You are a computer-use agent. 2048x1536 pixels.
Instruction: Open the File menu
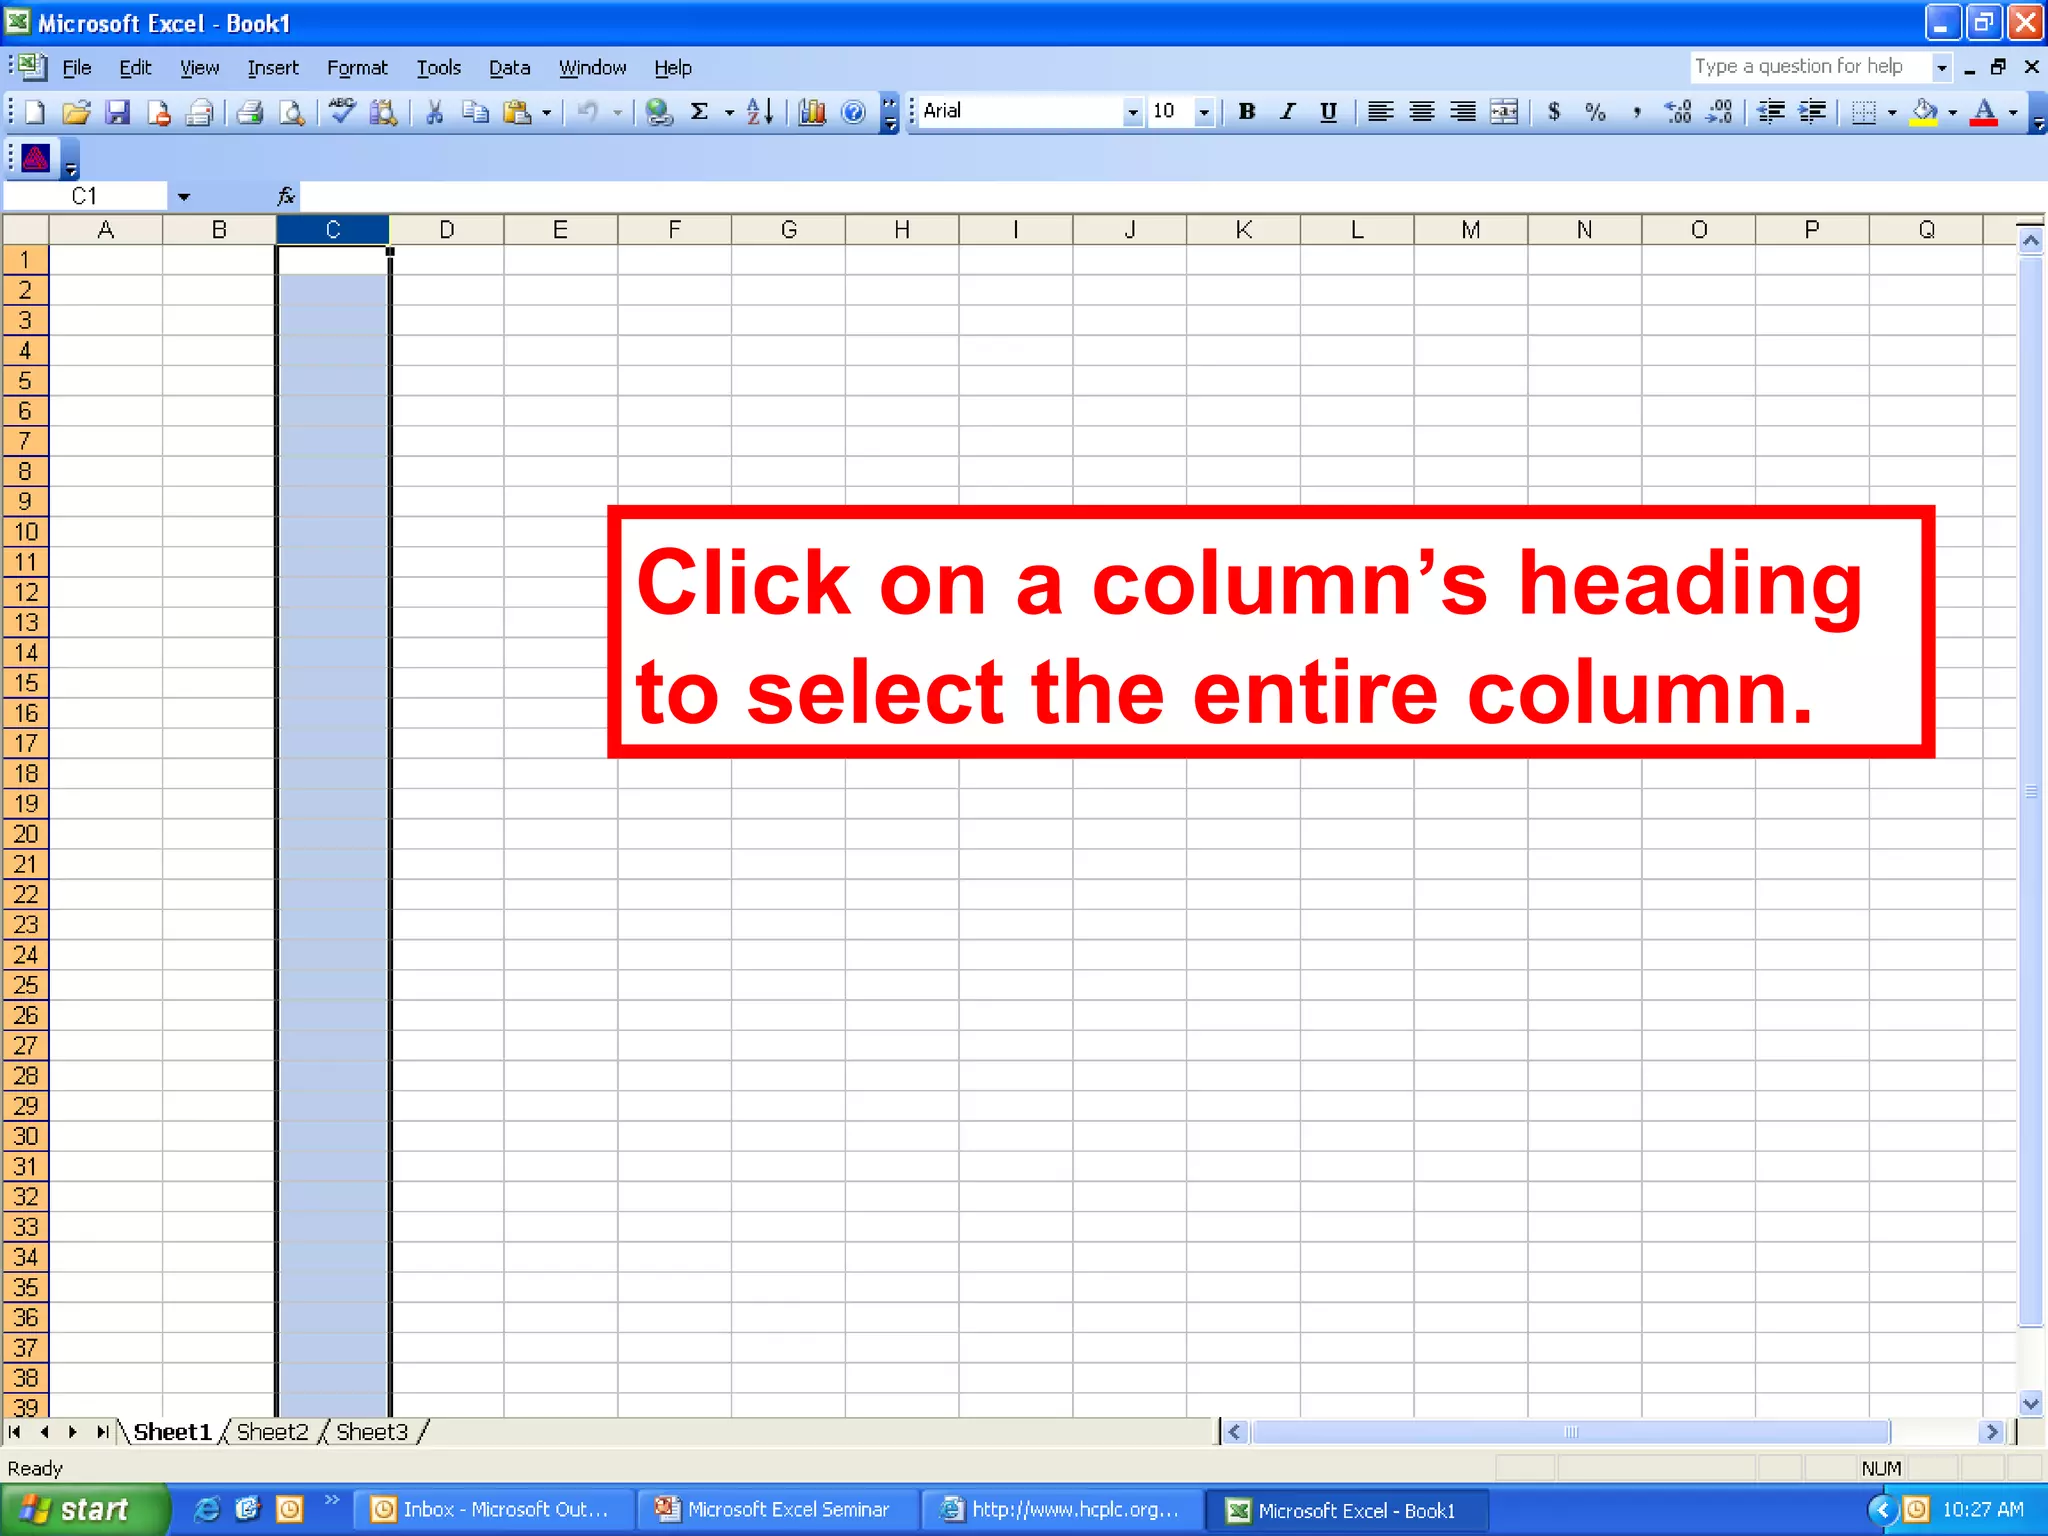(77, 67)
